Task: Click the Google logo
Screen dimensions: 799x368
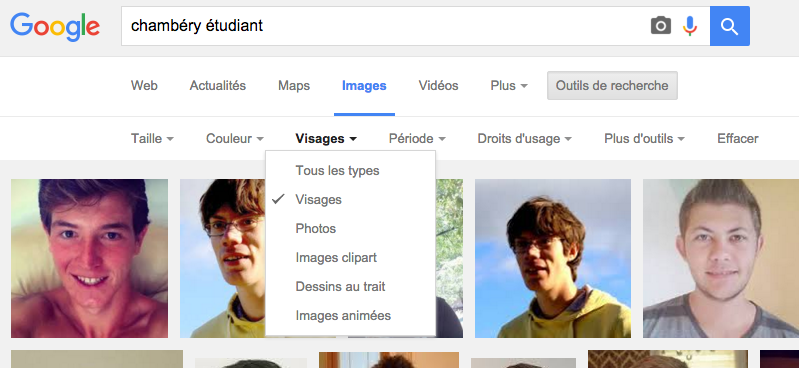Action: click(x=55, y=27)
